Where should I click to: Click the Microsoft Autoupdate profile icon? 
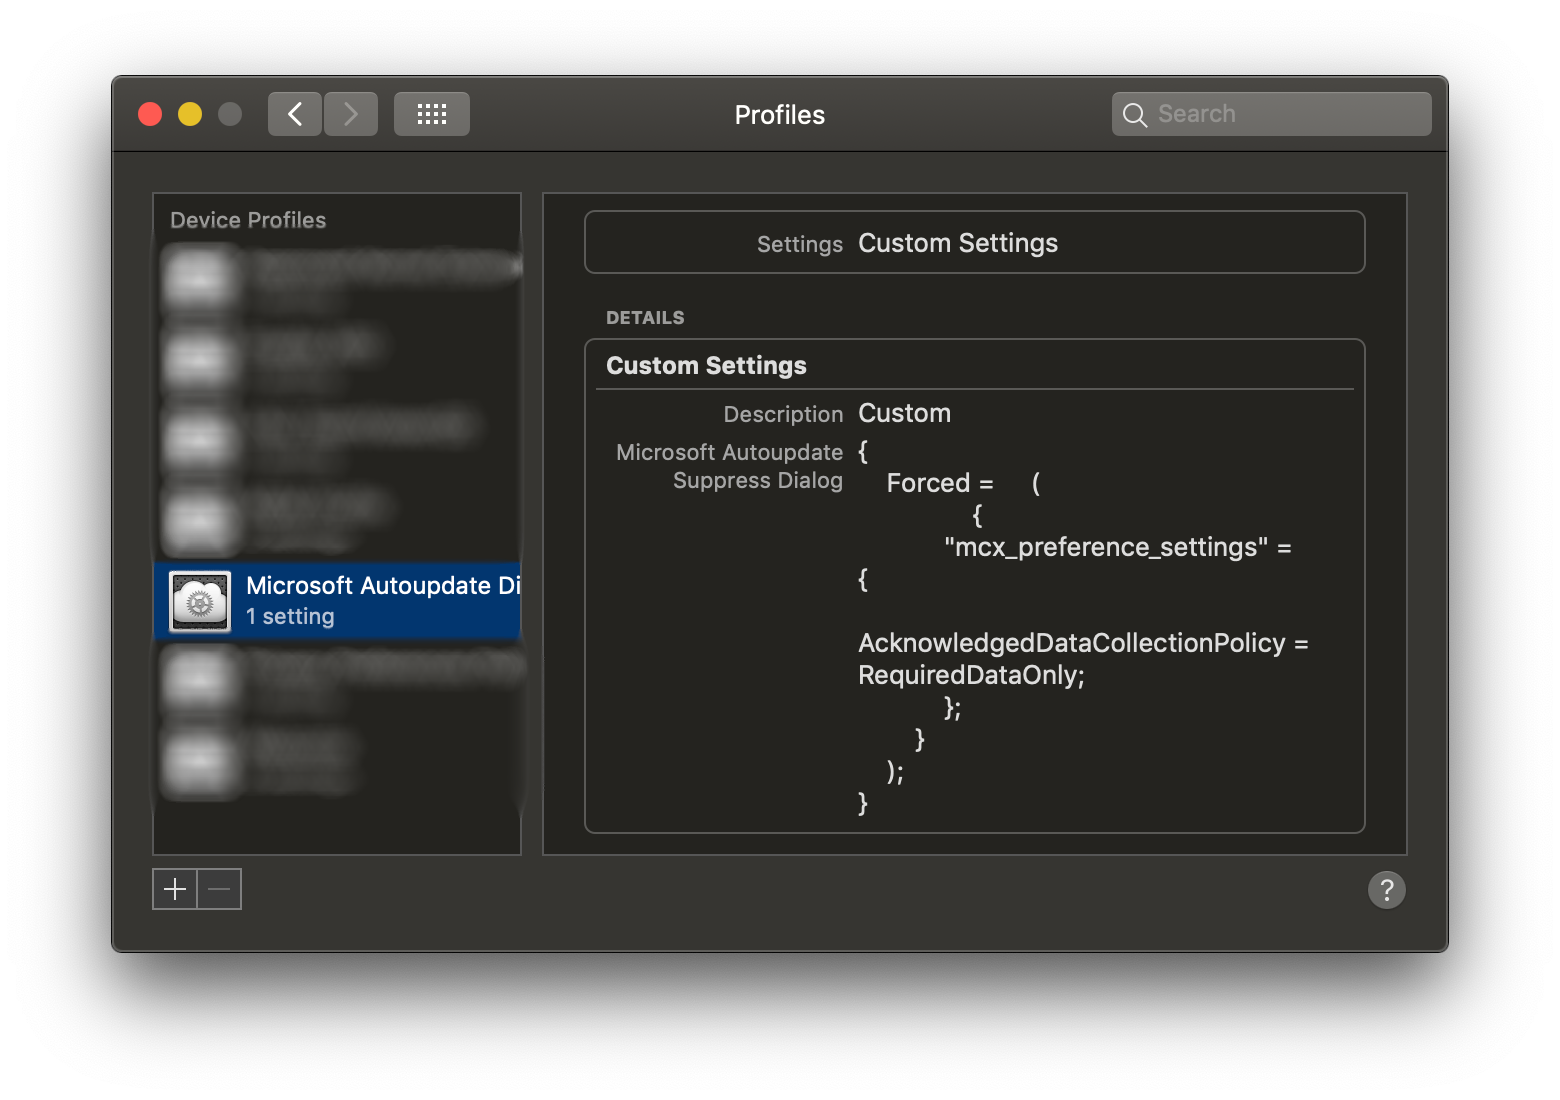tap(200, 601)
